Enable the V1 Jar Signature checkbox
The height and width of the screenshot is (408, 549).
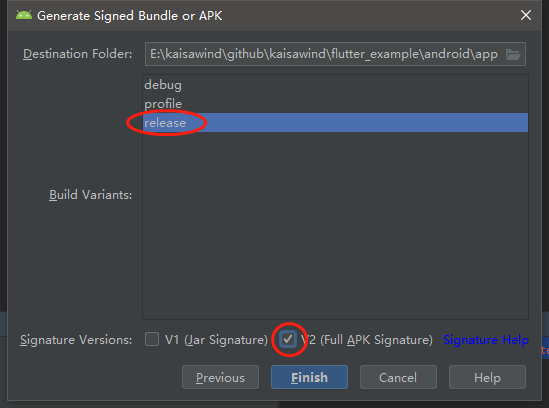(152, 339)
